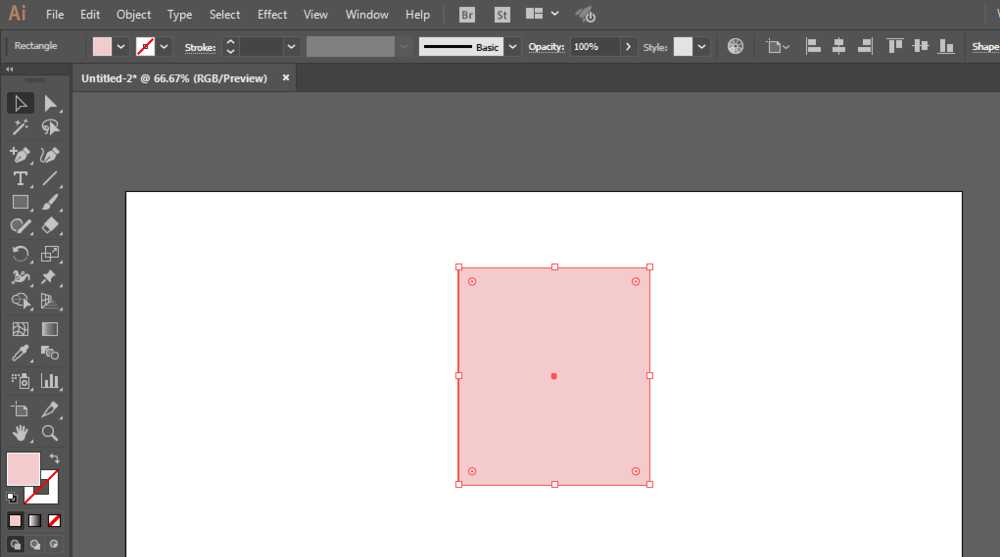
Task: Select the Direct Selection tool
Action: tap(50, 103)
